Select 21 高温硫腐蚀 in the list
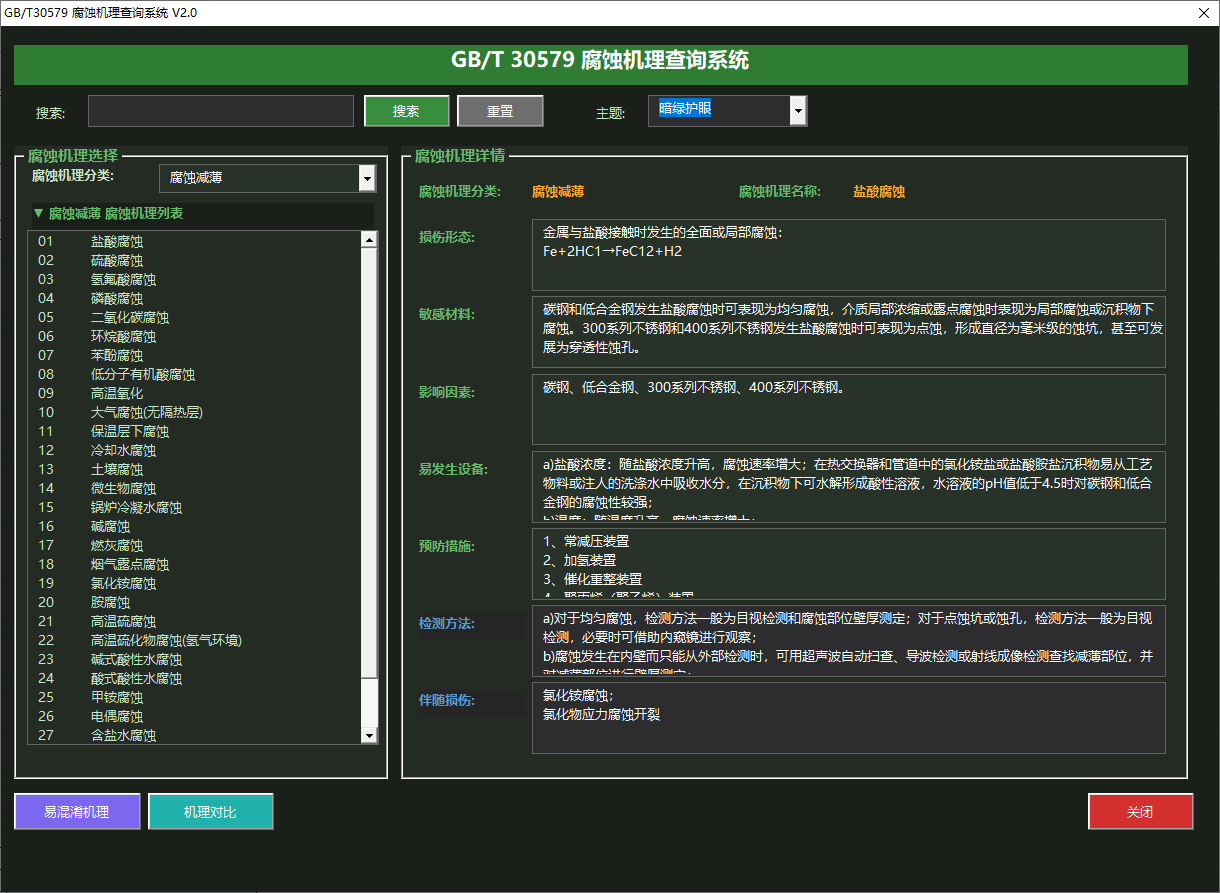 click(195, 621)
